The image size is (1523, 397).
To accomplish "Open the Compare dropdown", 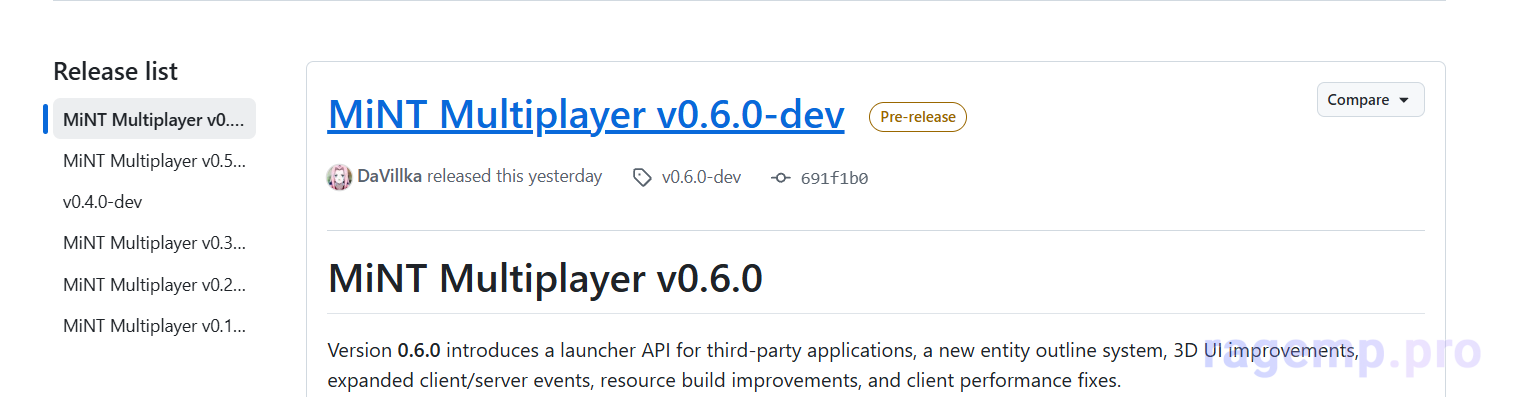I will point(1370,100).
